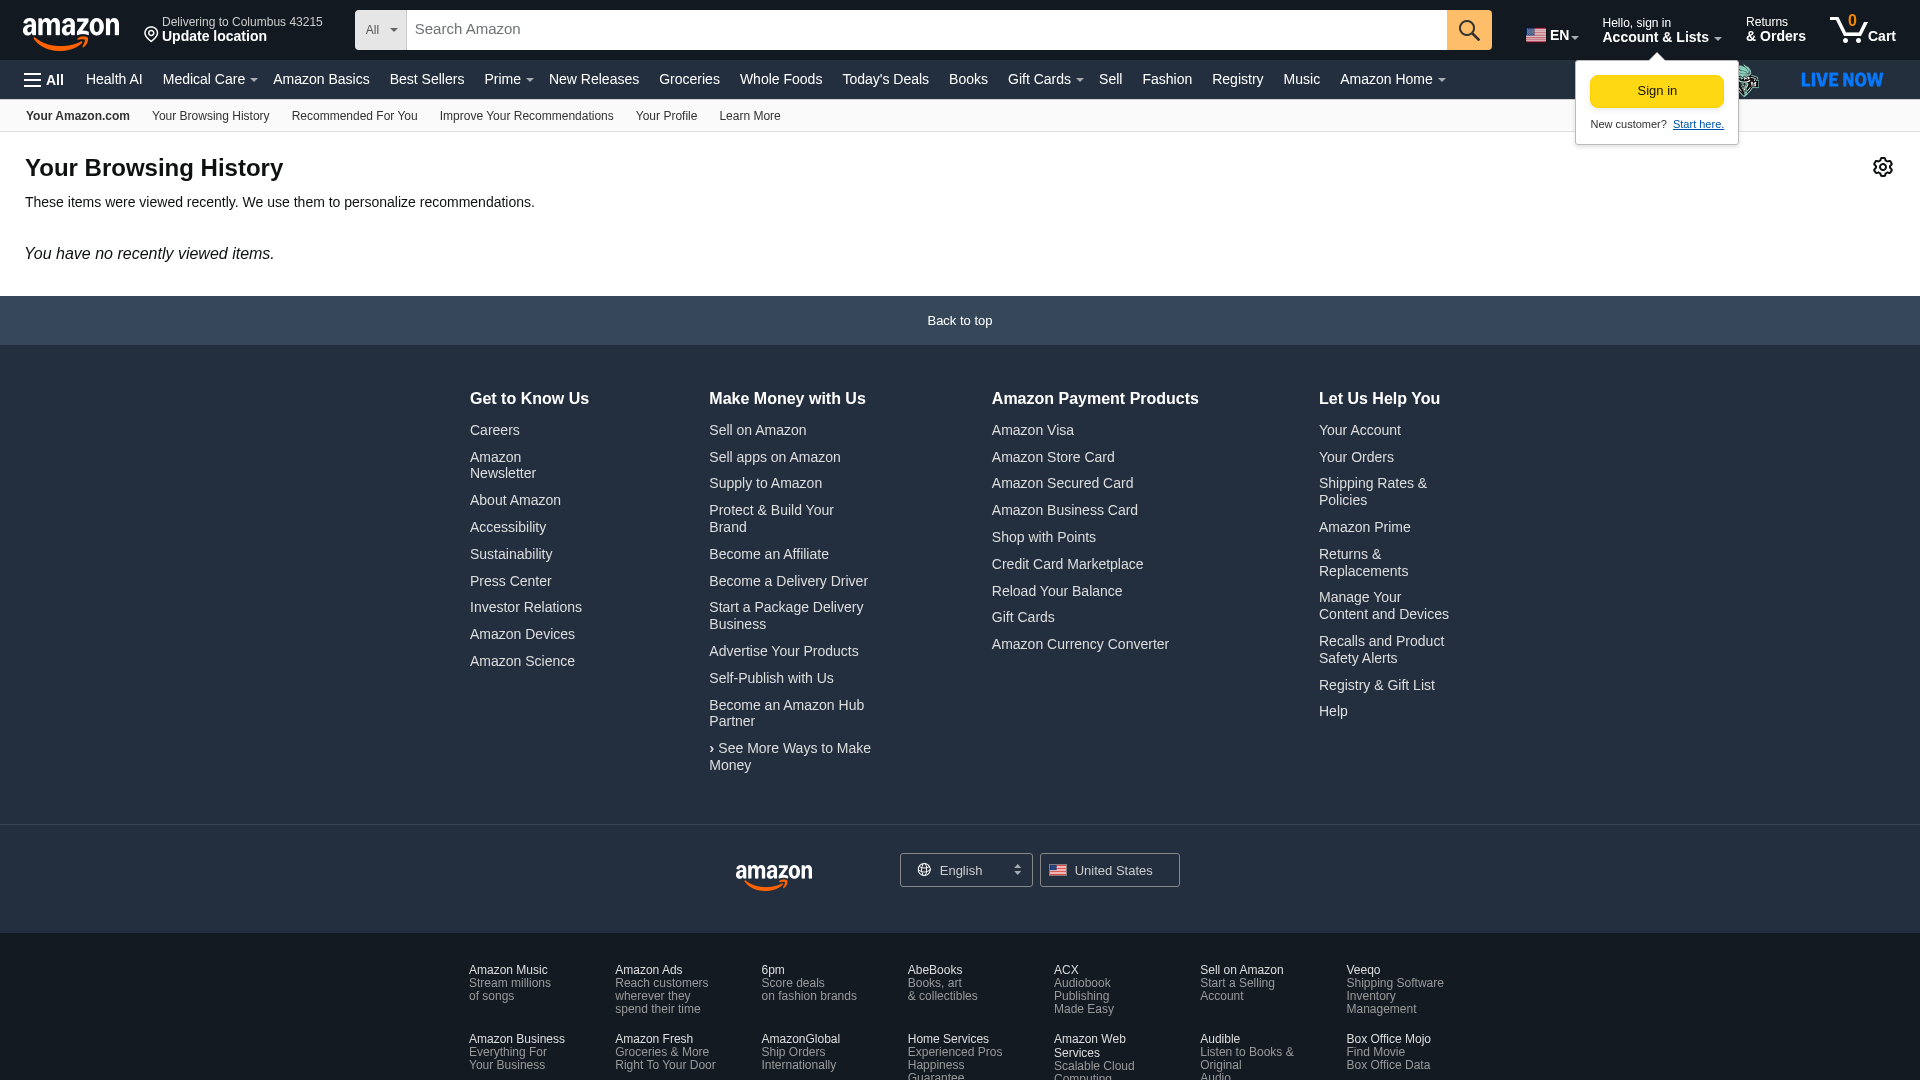Open Returns & Replacements link
1920x1080 pixels.
1363,562
